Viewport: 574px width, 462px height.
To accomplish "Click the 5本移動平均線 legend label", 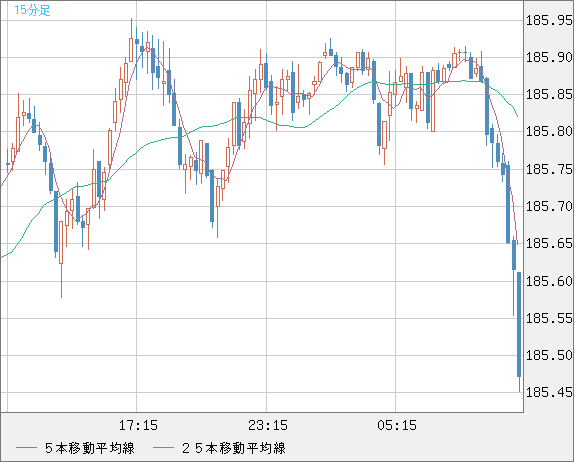I will [90, 448].
